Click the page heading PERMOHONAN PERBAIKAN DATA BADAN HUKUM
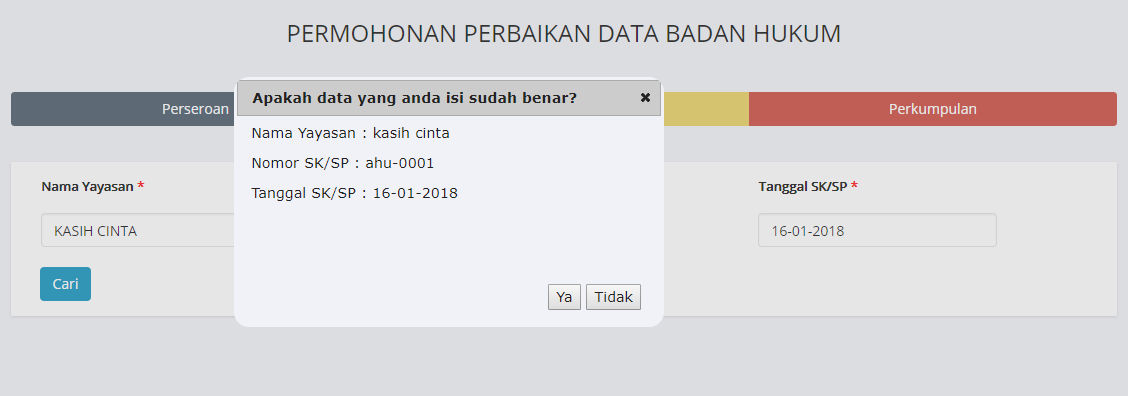Image resolution: width=1128 pixels, height=396 pixels. pos(563,34)
